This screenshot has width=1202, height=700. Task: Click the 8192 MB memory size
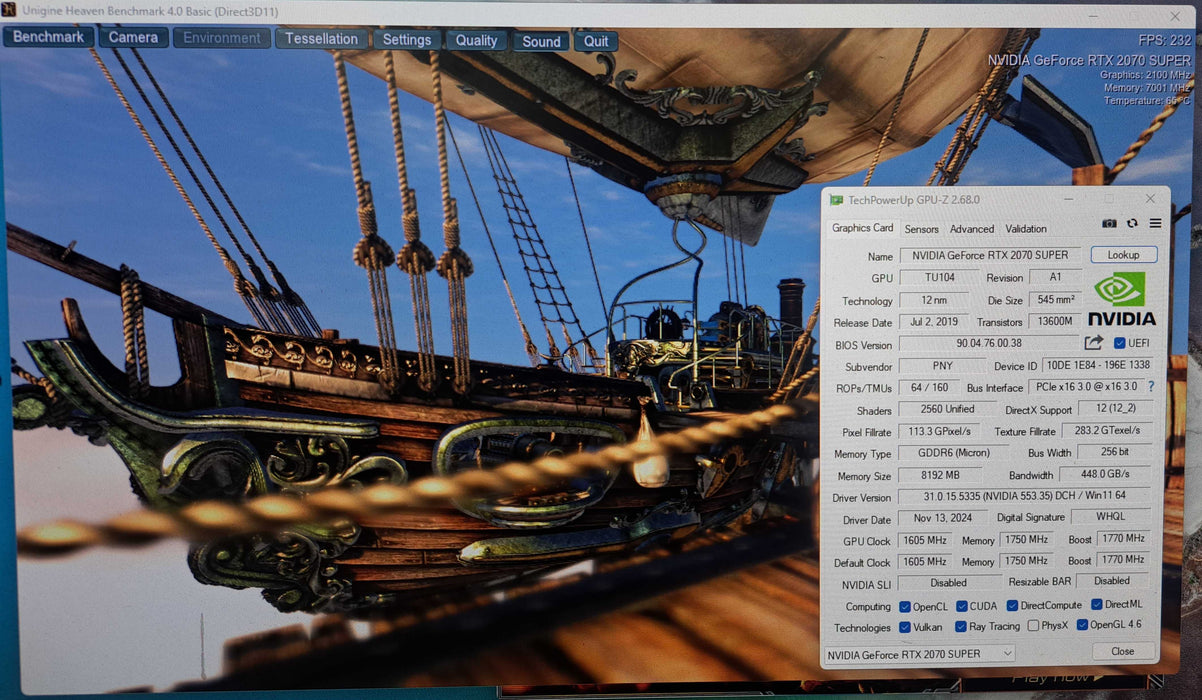[939, 476]
